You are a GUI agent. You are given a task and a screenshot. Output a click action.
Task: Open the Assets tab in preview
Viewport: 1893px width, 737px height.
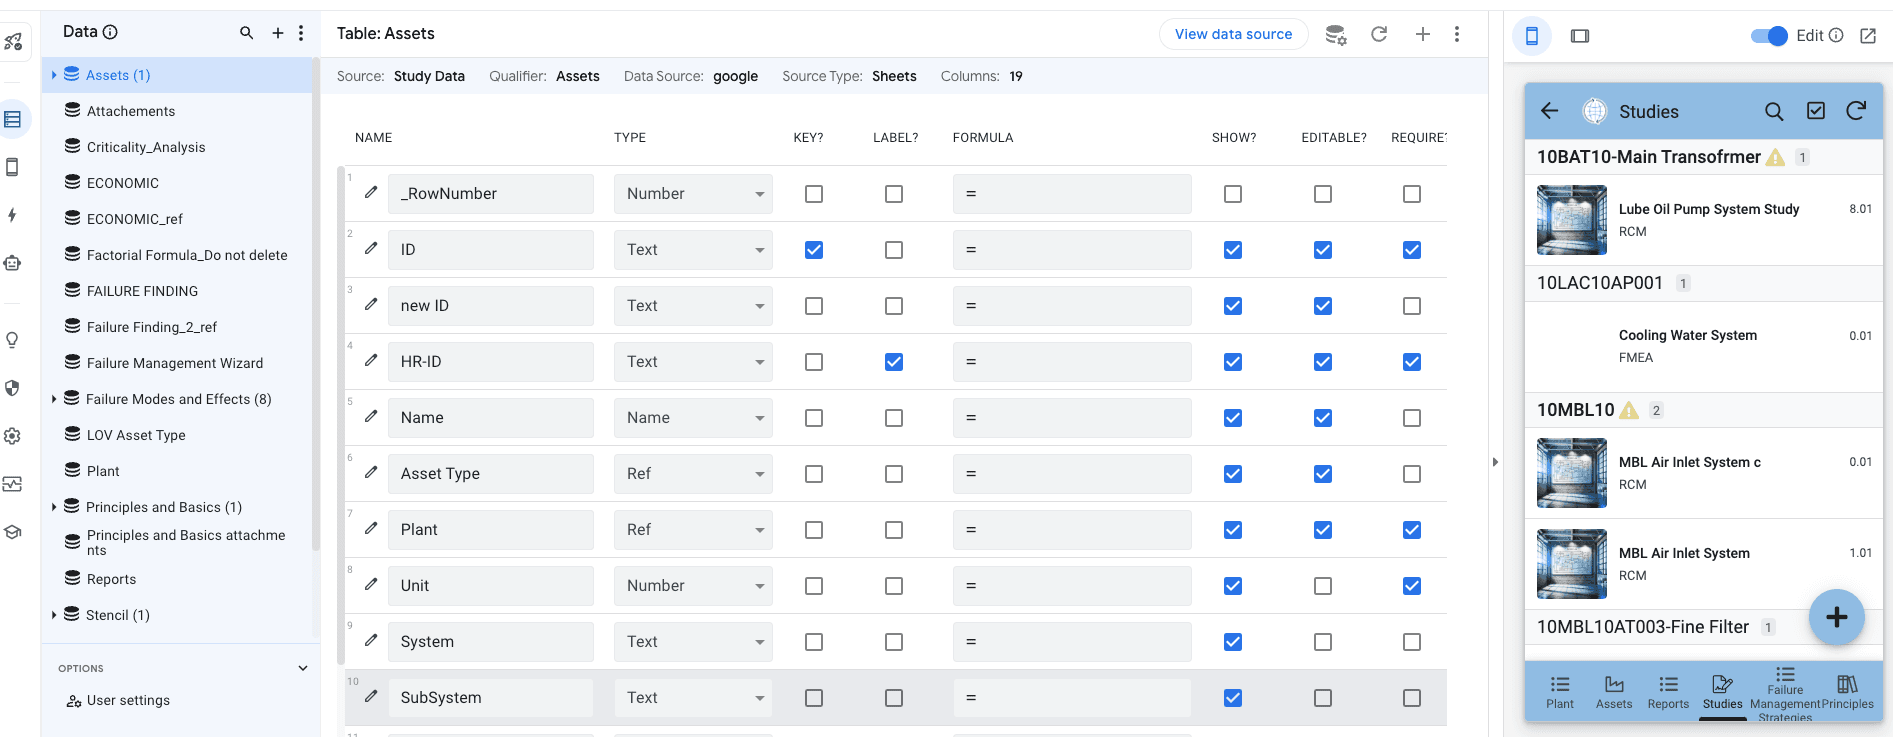1614,692
